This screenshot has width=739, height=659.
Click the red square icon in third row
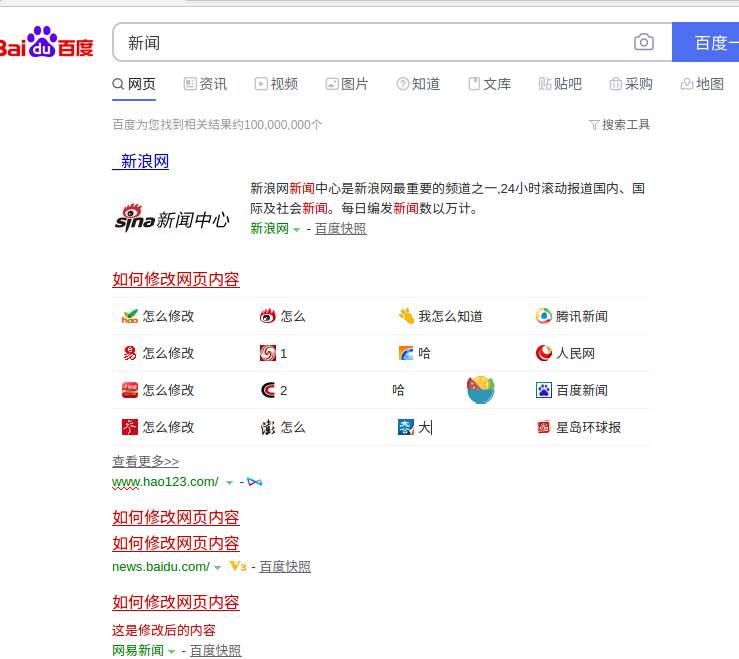point(130,390)
